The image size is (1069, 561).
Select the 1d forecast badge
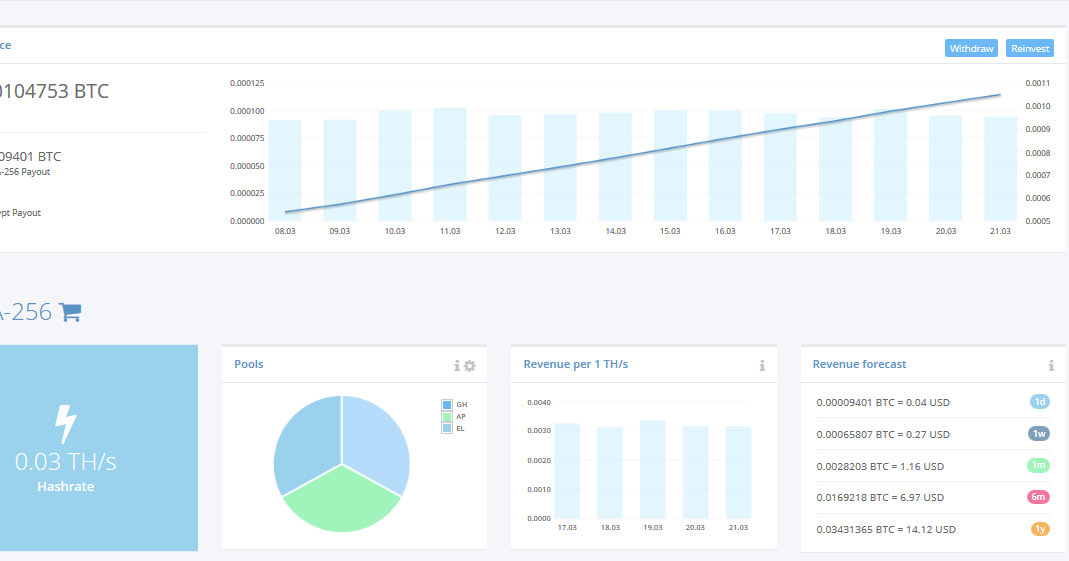[1040, 402]
